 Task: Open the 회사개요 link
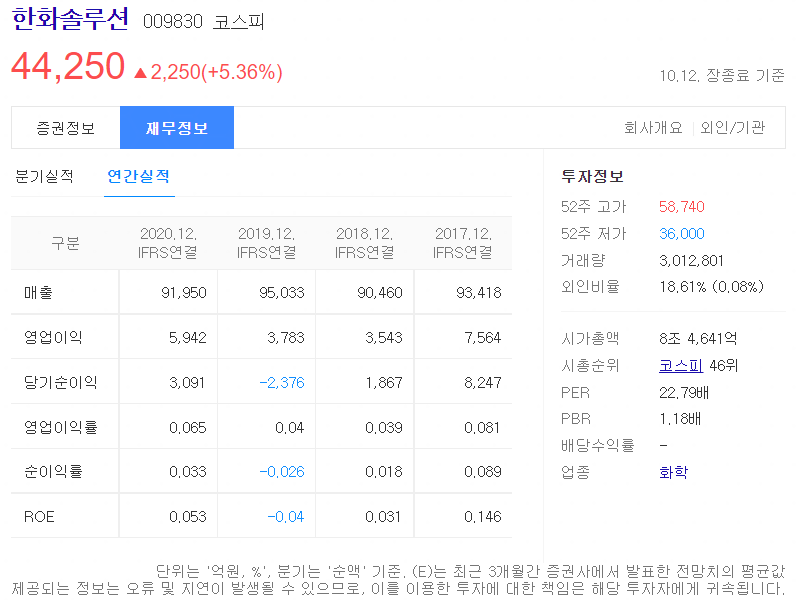(653, 128)
